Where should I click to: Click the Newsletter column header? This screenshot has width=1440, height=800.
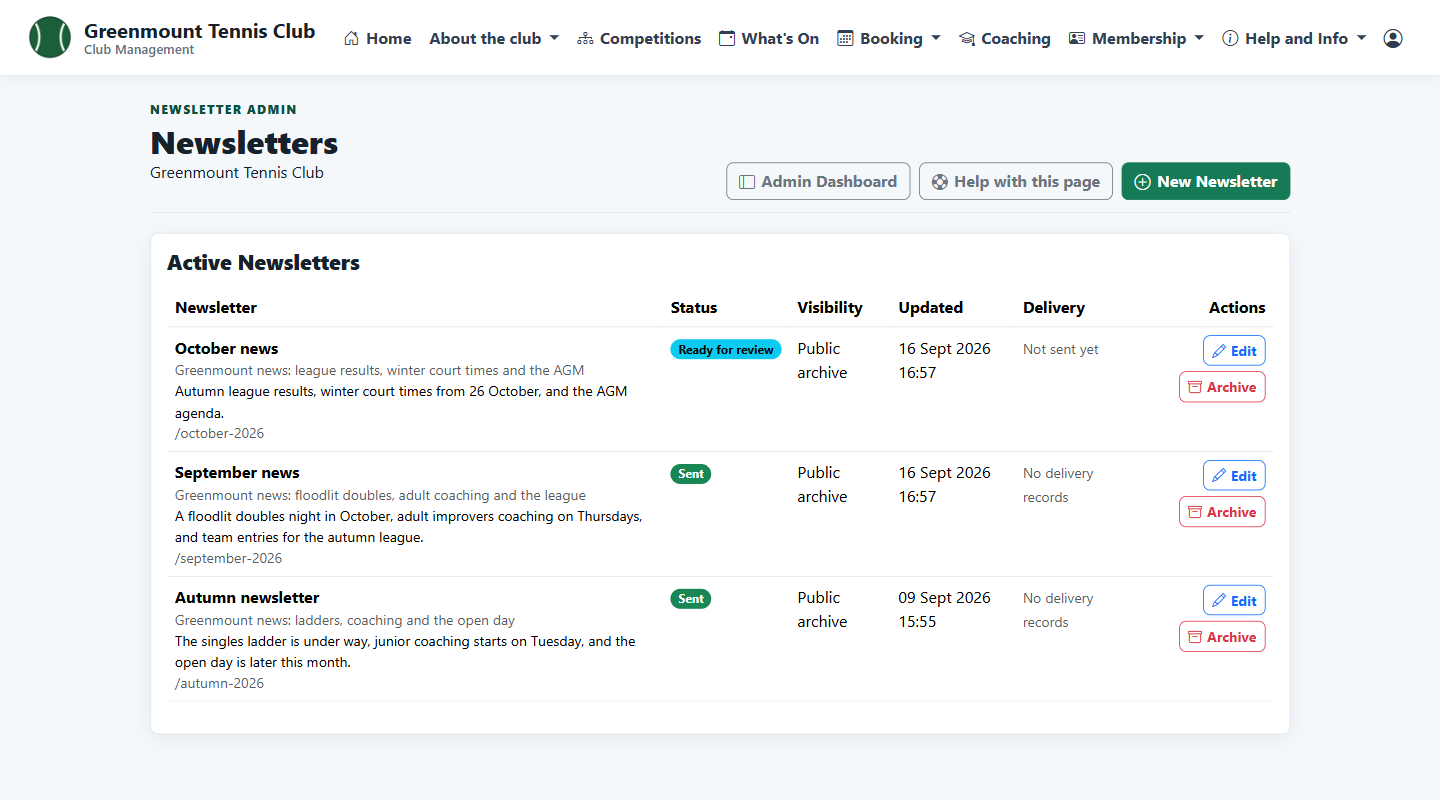(216, 308)
